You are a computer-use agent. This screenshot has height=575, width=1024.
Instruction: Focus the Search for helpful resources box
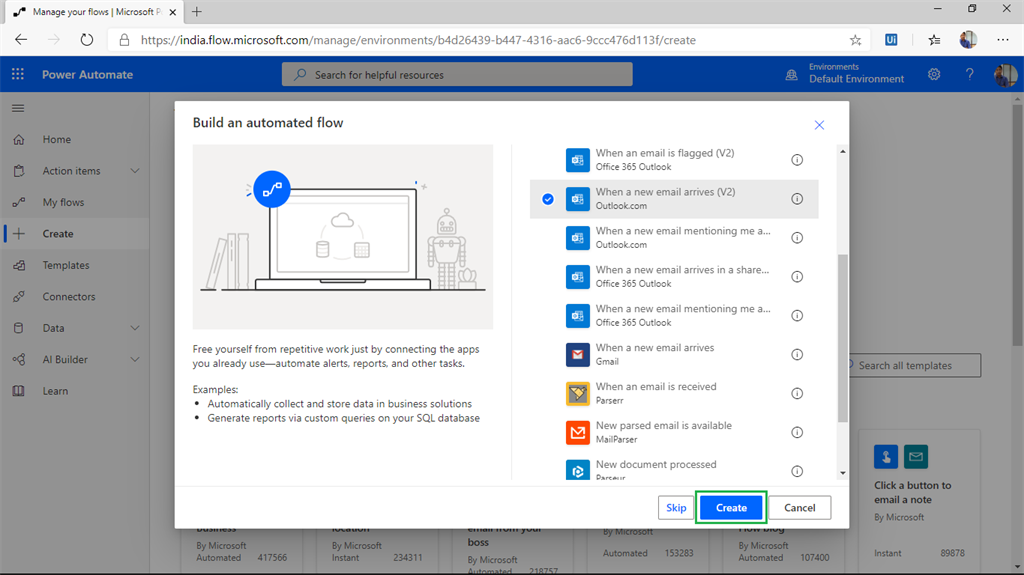(x=457, y=74)
